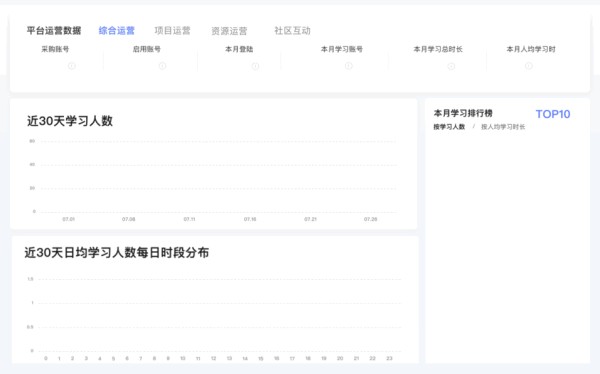Viewport: 600px width, 374px height.
Task: Click the 07.26 date on the x-axis
Action: point(370,219)
